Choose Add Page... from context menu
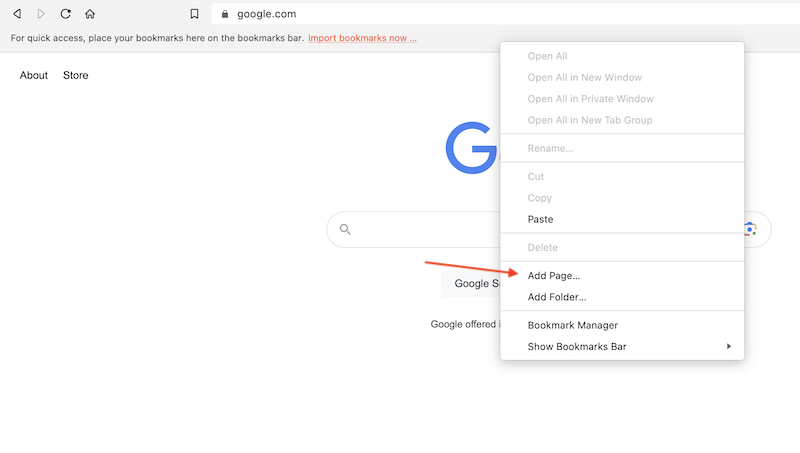The height and width of the screenshot is (453, 800). pyautogui.click(x=554, y=275)
